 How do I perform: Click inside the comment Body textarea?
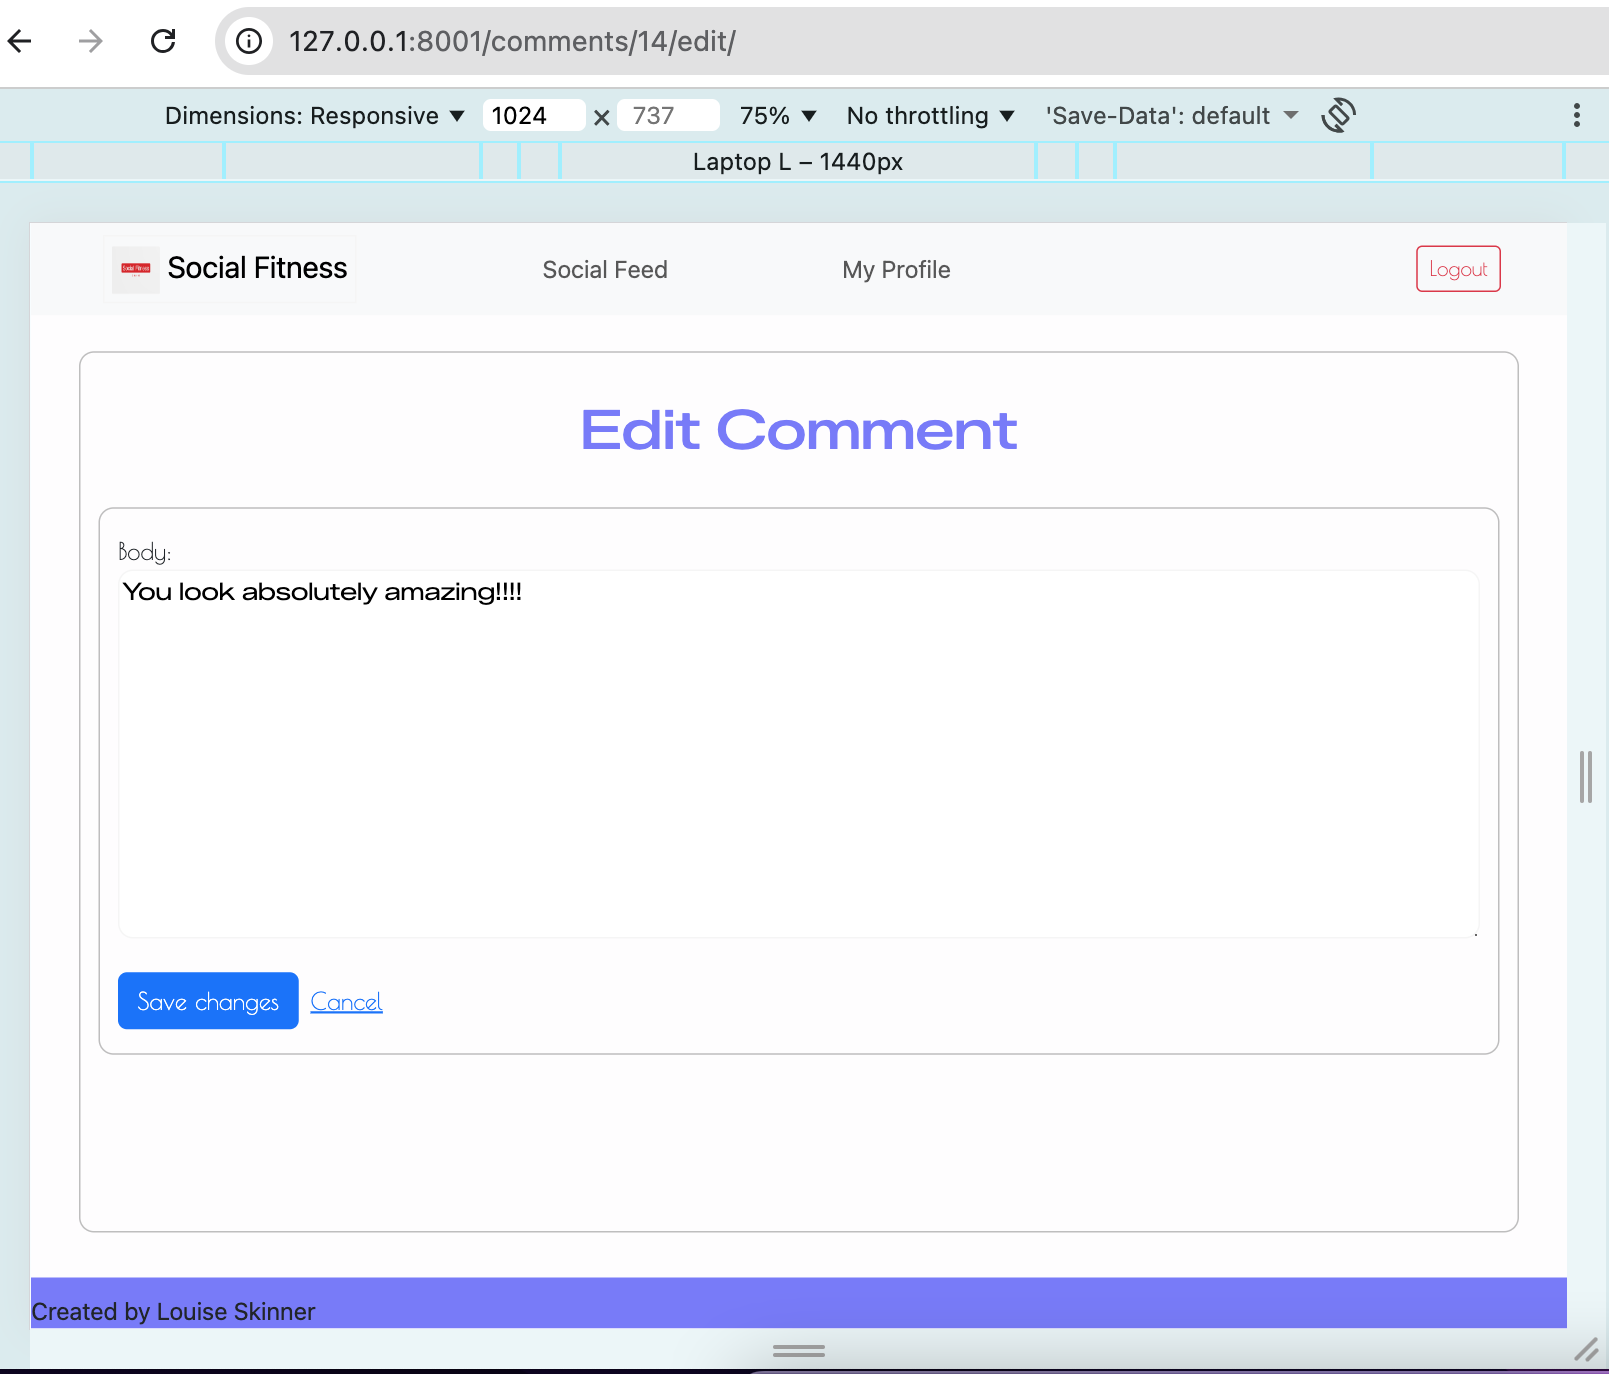798,750
